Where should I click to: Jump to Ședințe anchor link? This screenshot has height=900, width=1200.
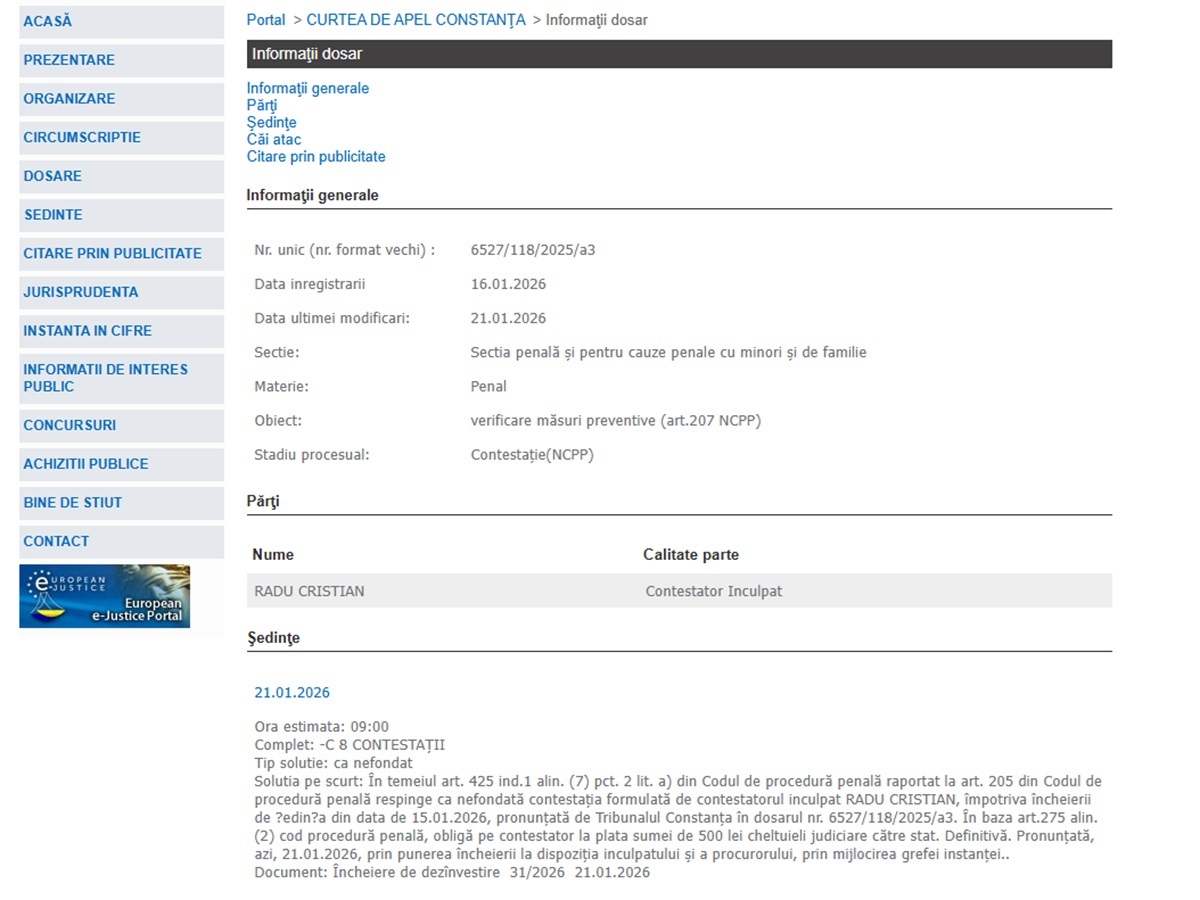272,122
